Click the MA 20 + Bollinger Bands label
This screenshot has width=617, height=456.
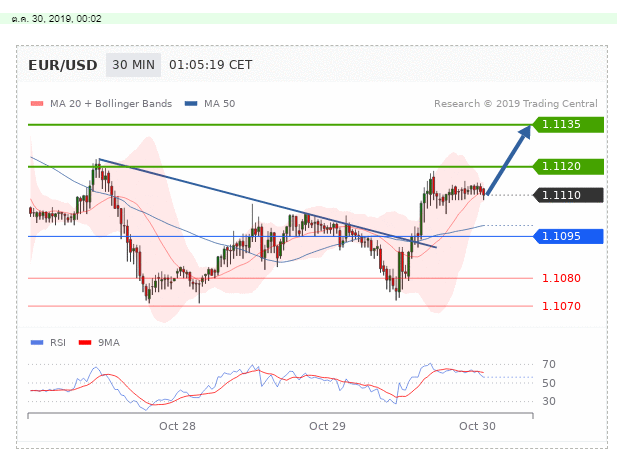tap(111, 104)
